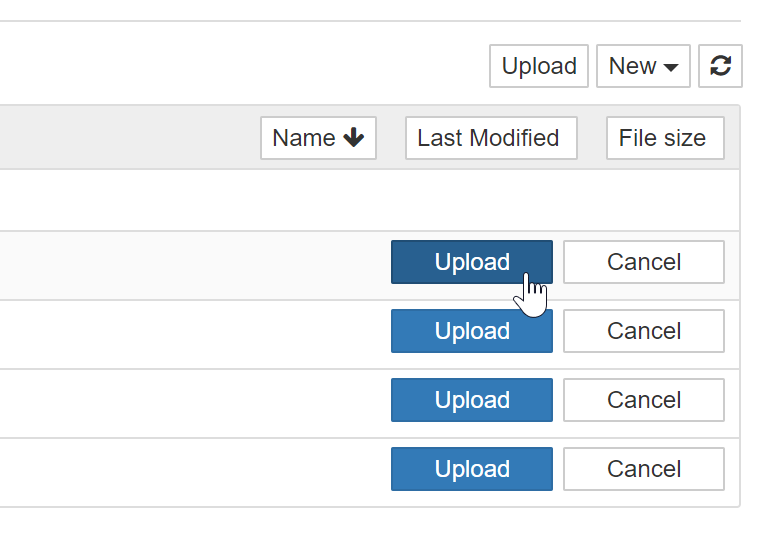Sort the files by Name
This screenshot has width=771, height=553.
[x=317, y=138]
